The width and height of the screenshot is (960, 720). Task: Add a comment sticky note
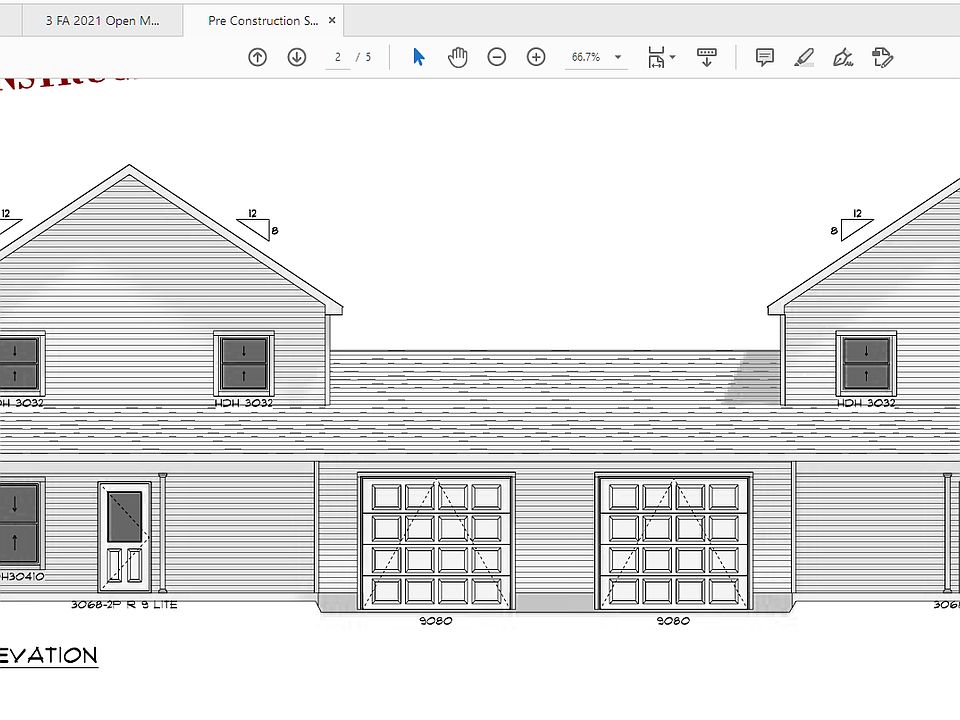tap(765, 58)
